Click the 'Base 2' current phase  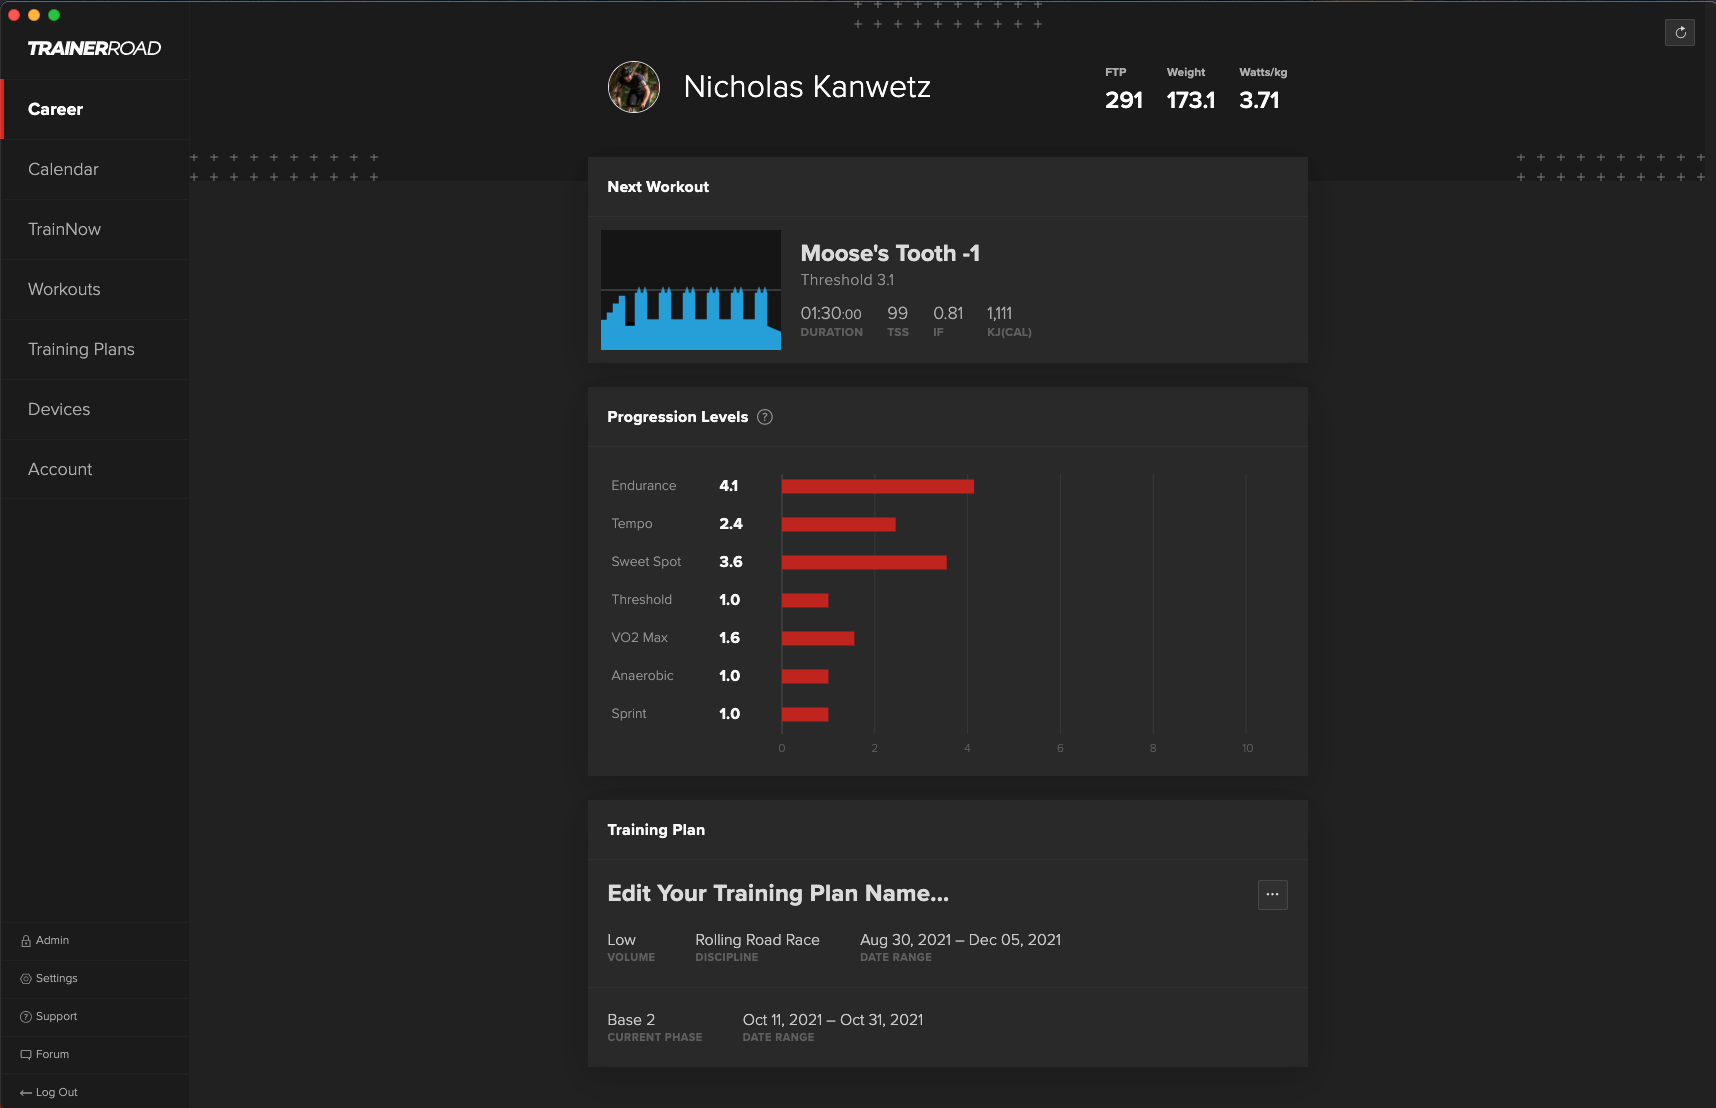pyautogui.click(x=631, y=1020)
